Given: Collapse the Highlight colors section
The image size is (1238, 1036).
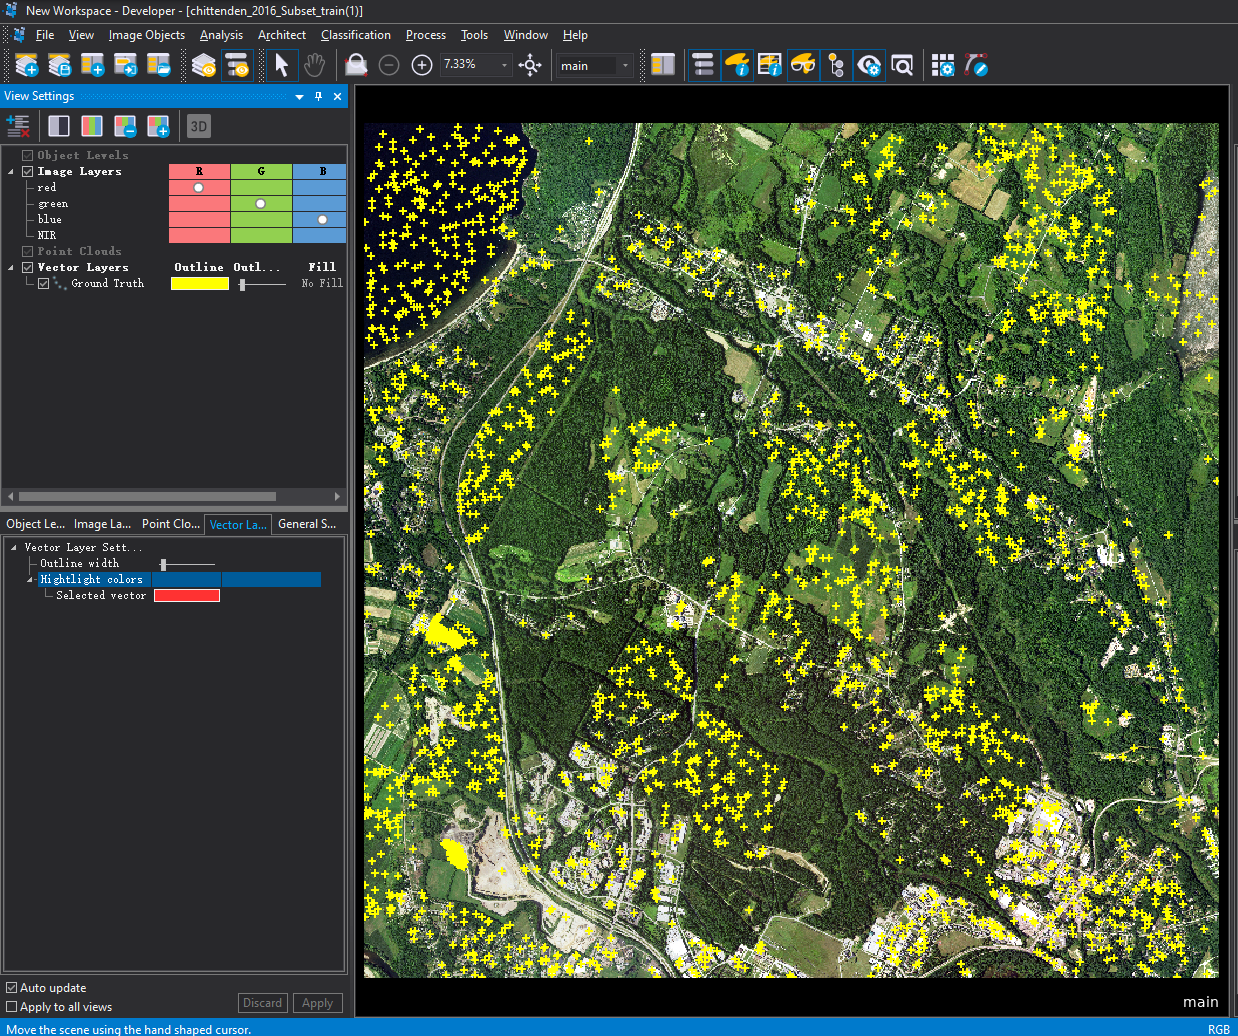Looking at the screenshot, I should [x=30, y=580].
